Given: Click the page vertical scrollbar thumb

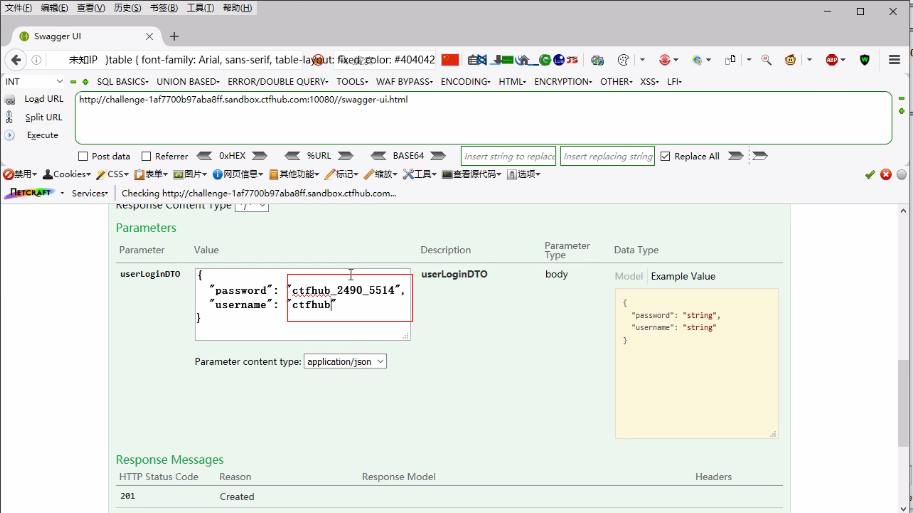Looking at the screenshot, I should (903, 402).
